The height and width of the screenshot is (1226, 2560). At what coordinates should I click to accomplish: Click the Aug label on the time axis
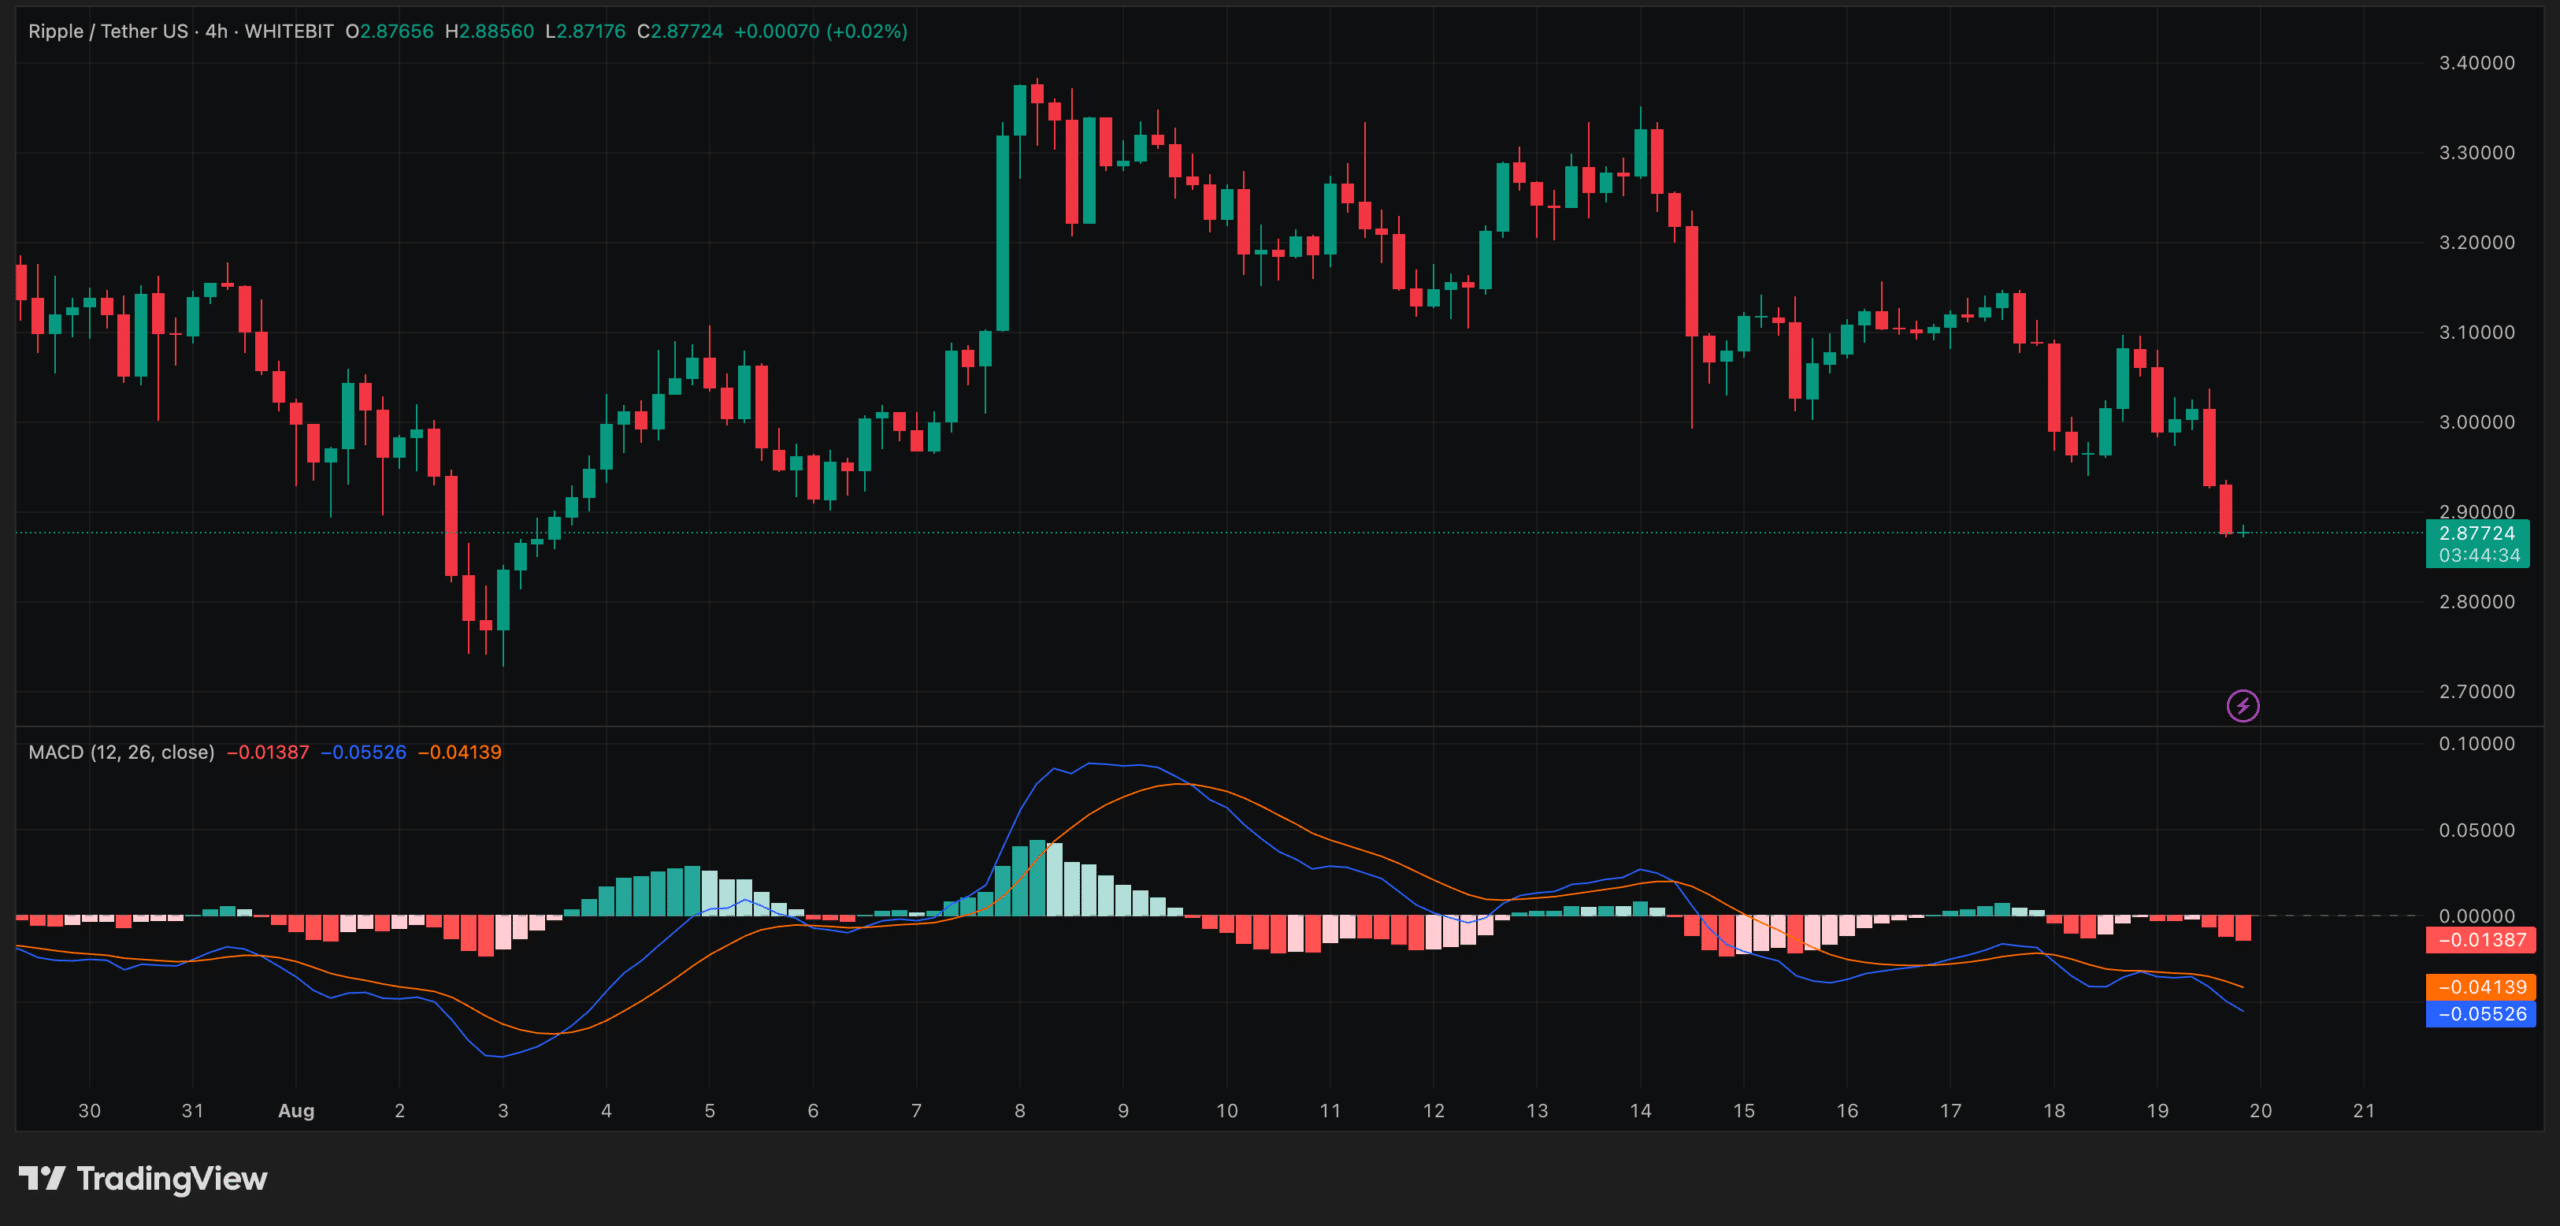[x=296, y=1110]
